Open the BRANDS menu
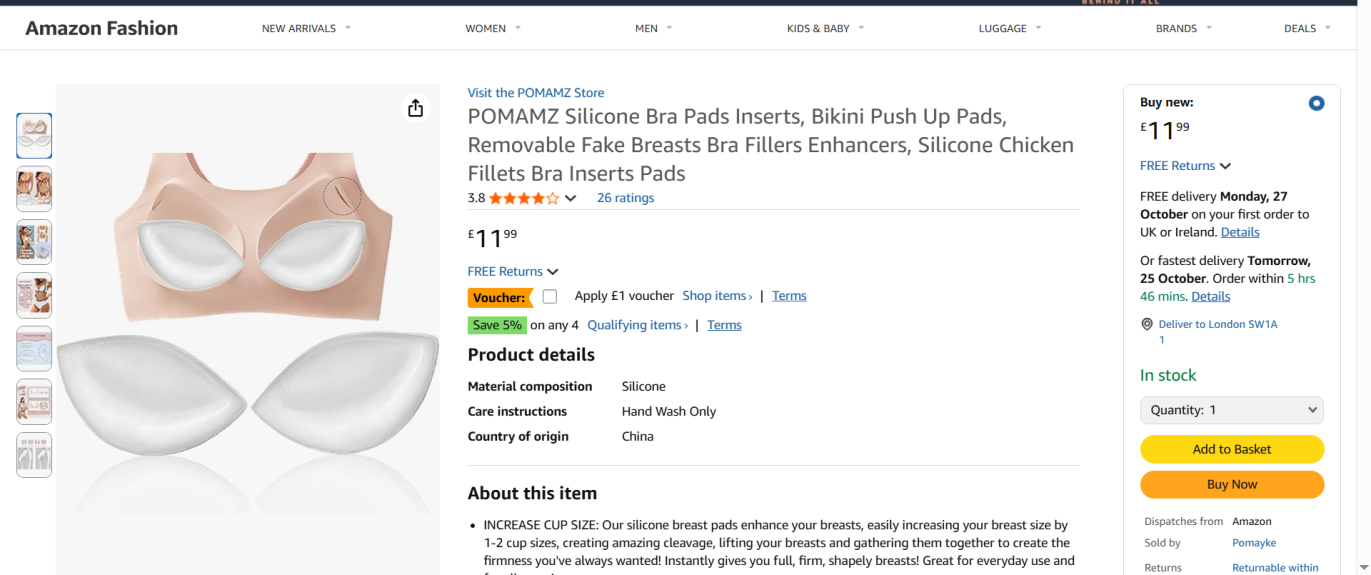Image resolution: width=1371 pixels, height=575 pixels. coord(1183,28)
